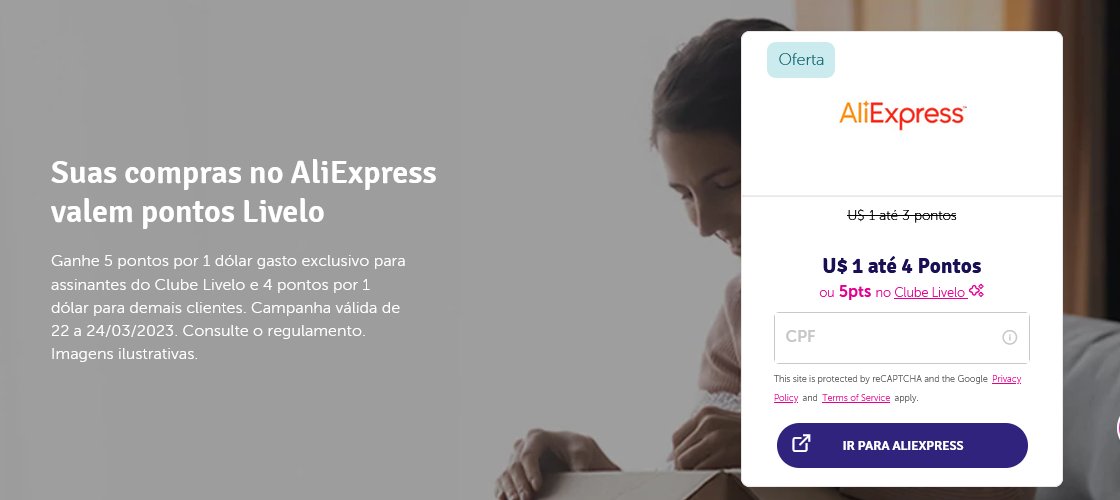Open the Clube Livelo link

coord(930,292)
